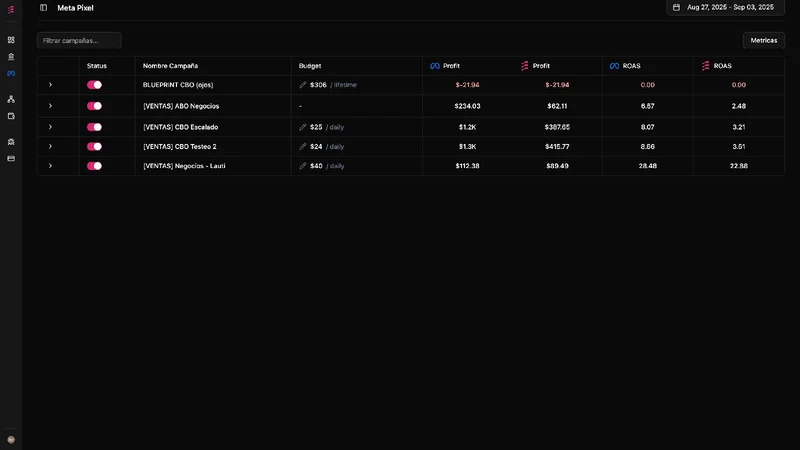The height and width of the screenshot is (450, 800).
Task: Toggle status of [VENTAS] CBO Testeo 2 campaign
Action: 94,146
